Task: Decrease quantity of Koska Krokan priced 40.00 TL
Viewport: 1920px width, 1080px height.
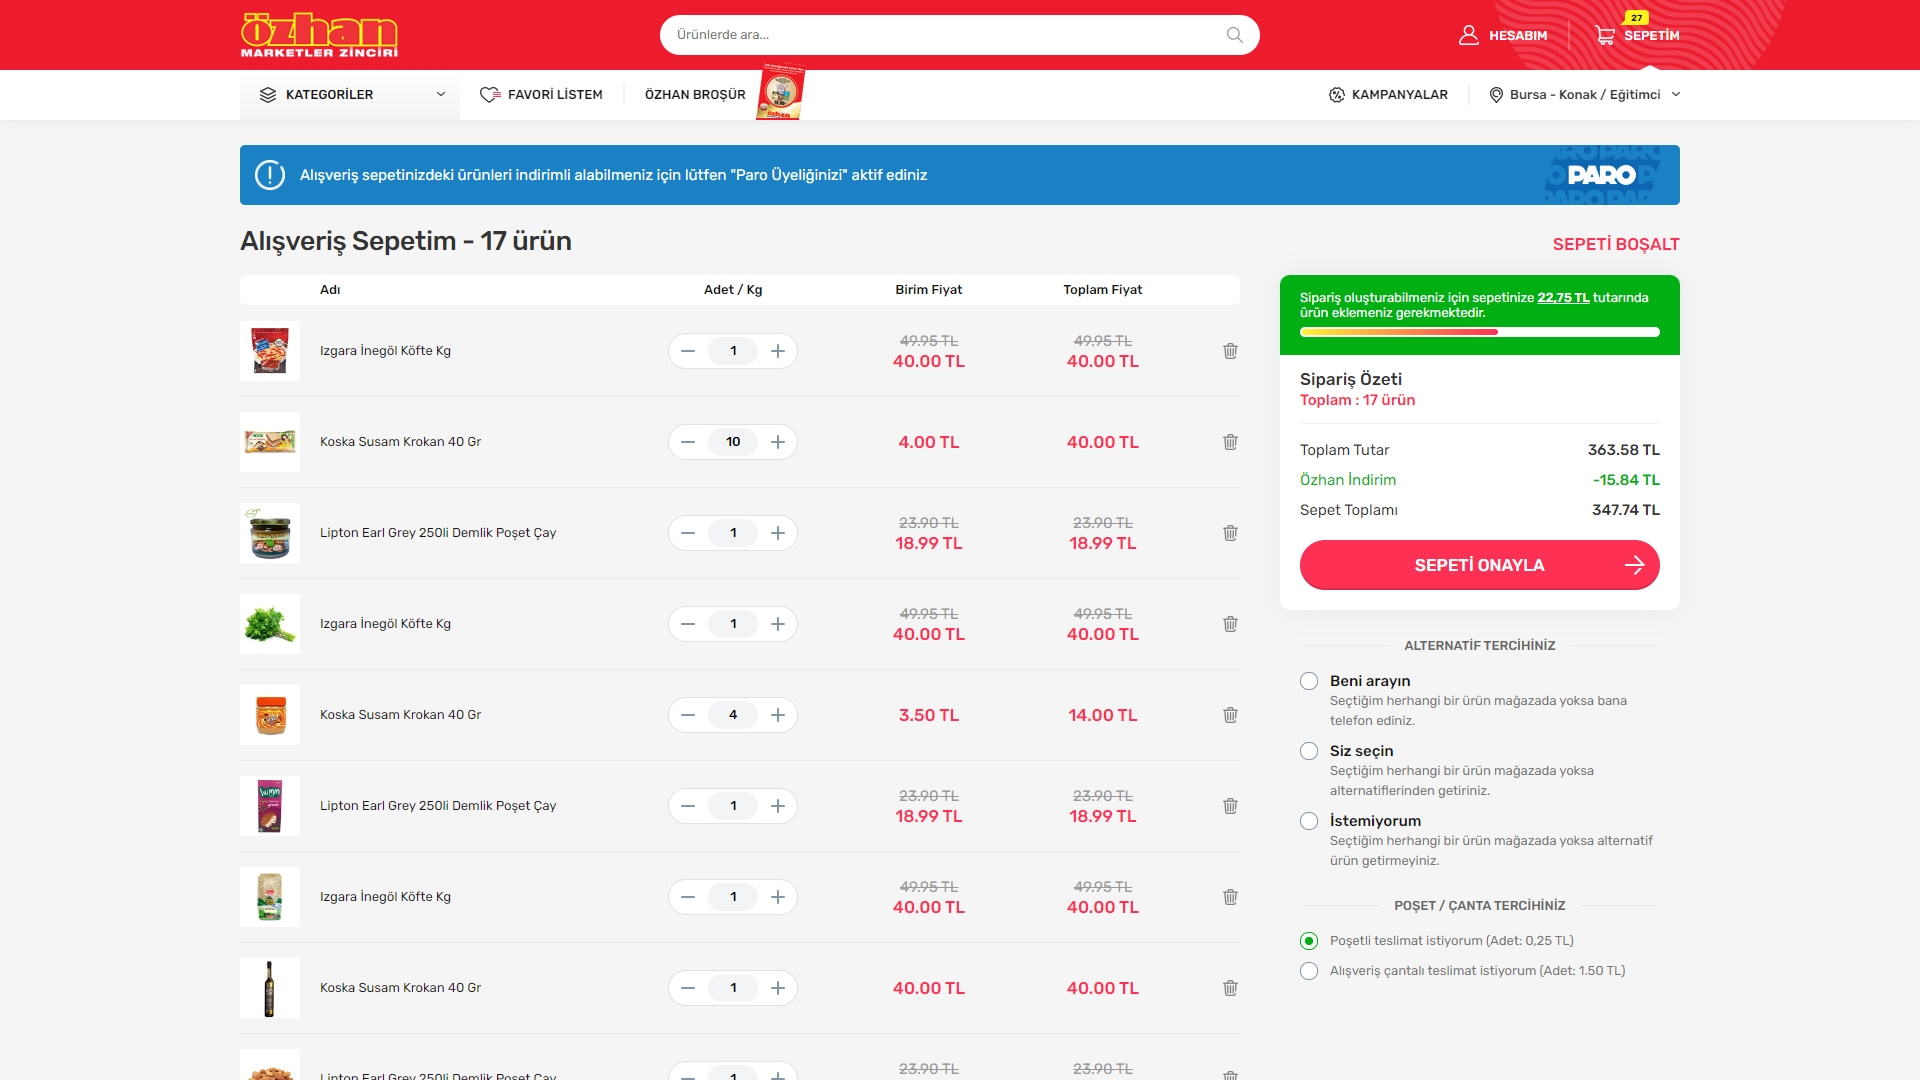Action: [x=688, y=988]
